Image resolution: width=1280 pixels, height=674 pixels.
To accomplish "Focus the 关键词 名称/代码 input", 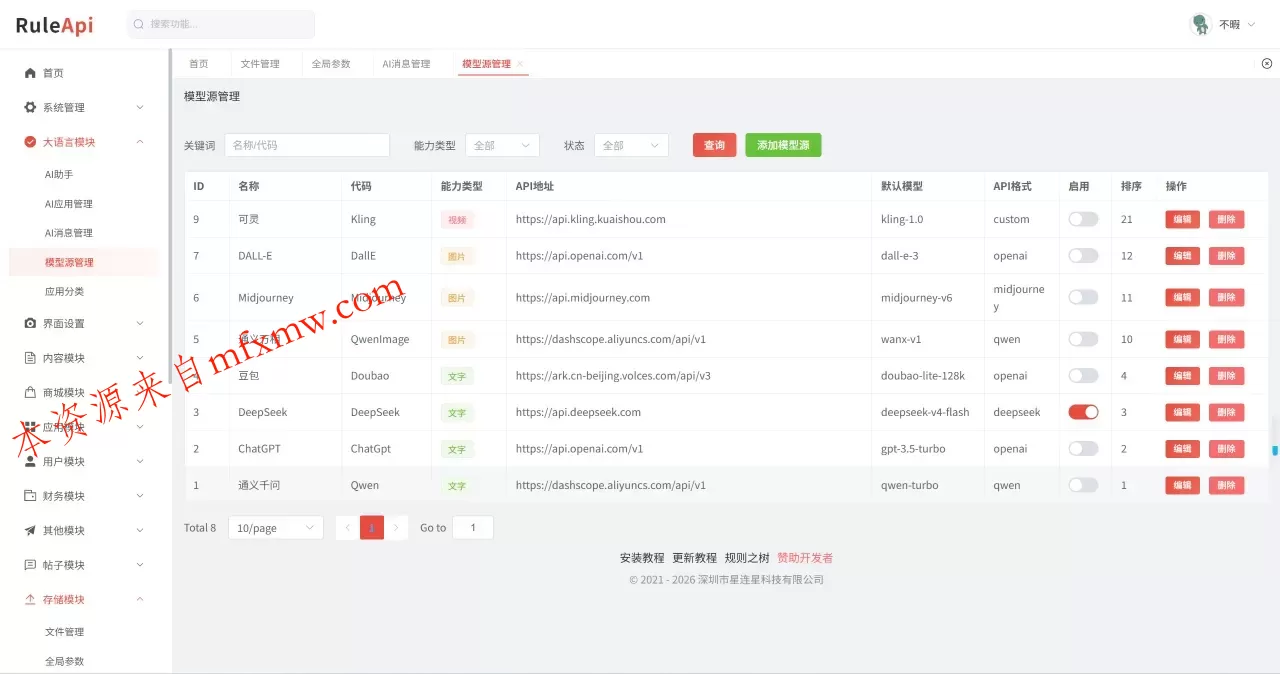I will 307,145.
